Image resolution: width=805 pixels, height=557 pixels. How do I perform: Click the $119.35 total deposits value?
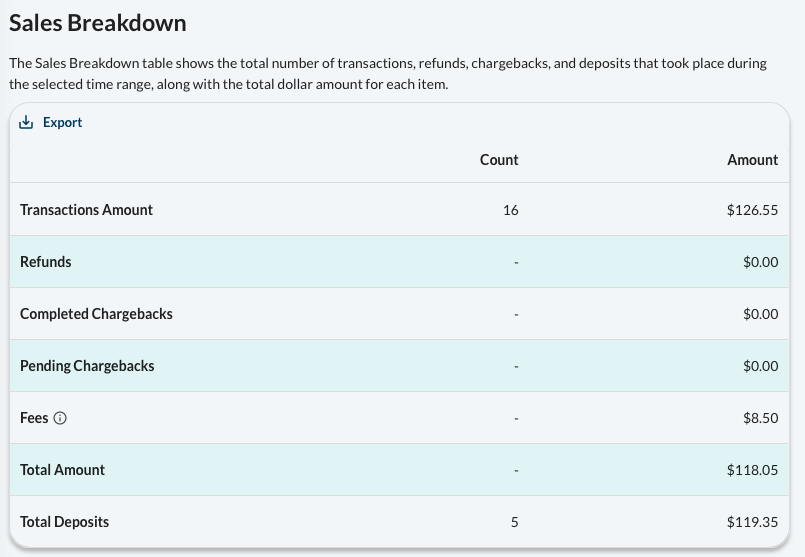[753, 522]
